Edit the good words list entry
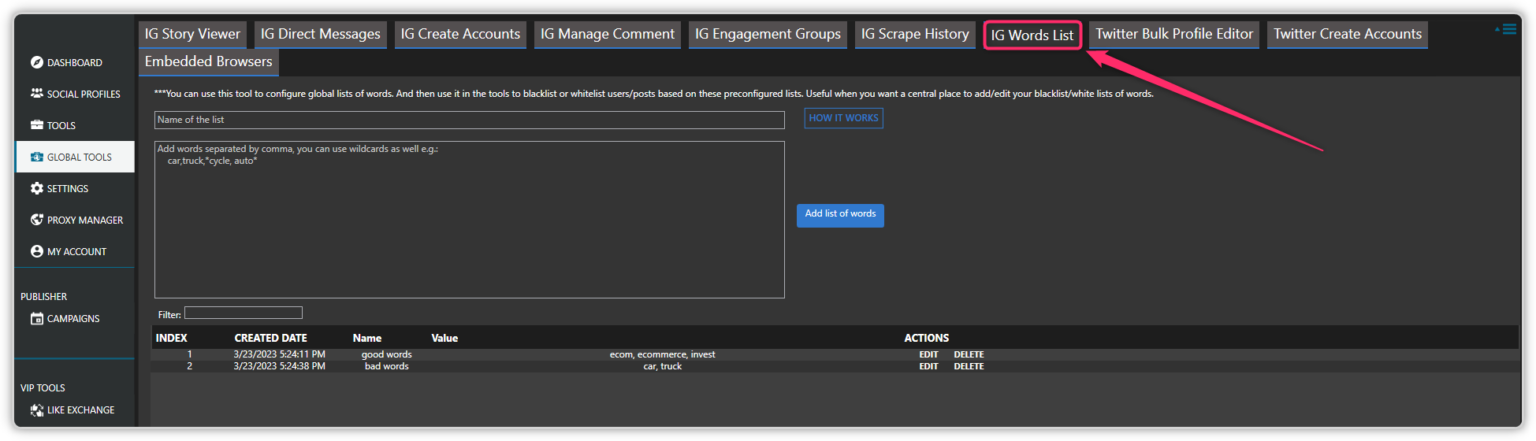This screenshot has width=1536, height=441. pyautogui.click(x=928, y=354)
